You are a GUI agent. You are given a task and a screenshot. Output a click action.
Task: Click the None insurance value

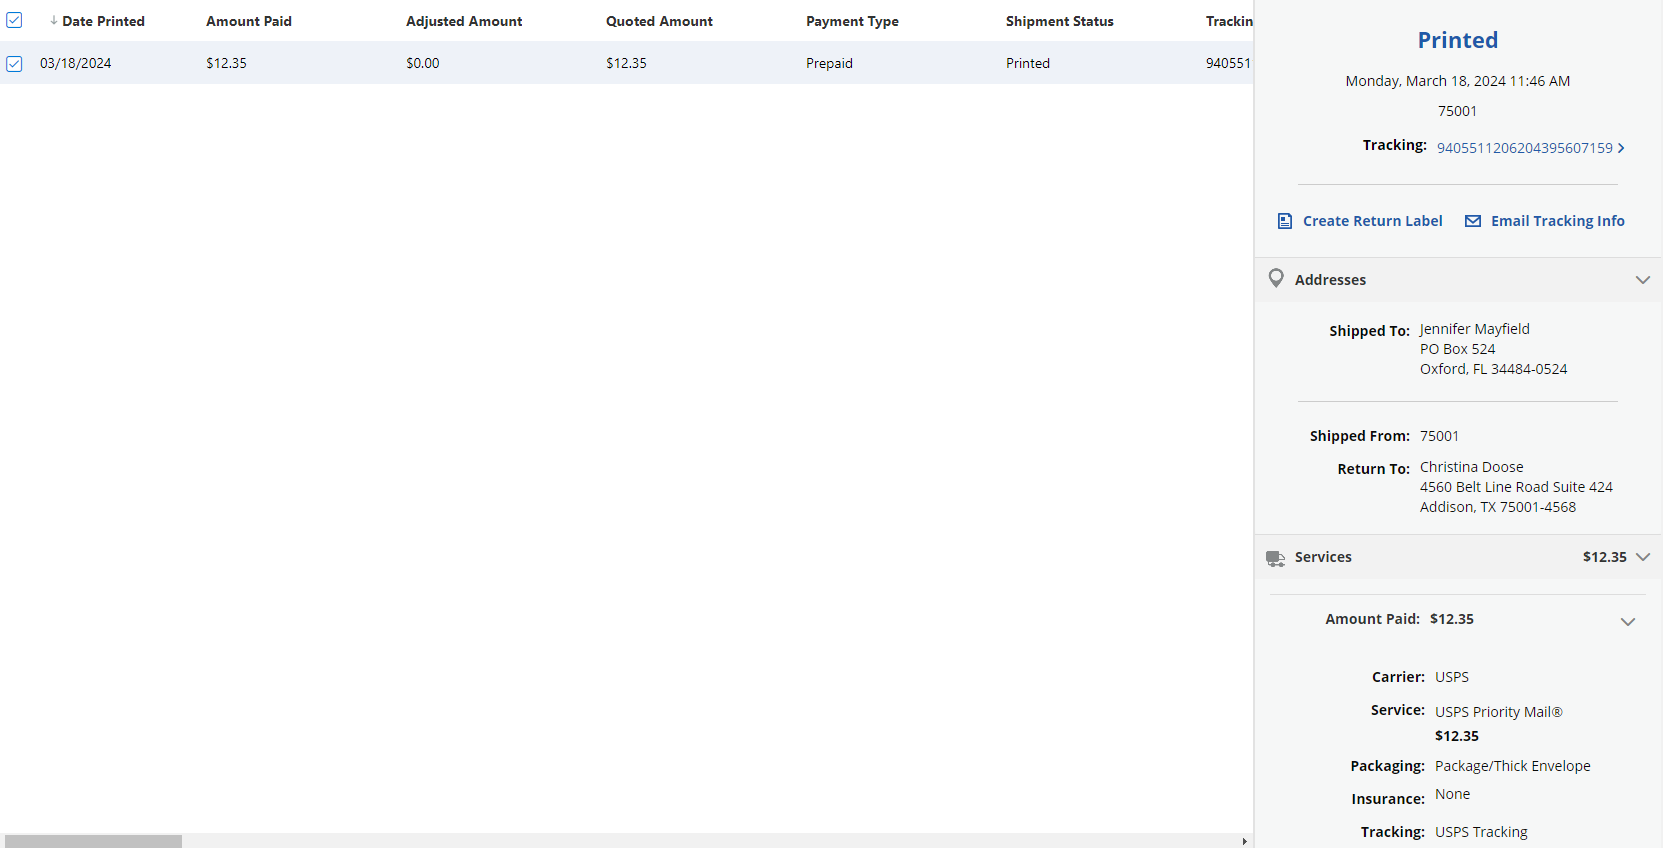[x=1452, y=794]
